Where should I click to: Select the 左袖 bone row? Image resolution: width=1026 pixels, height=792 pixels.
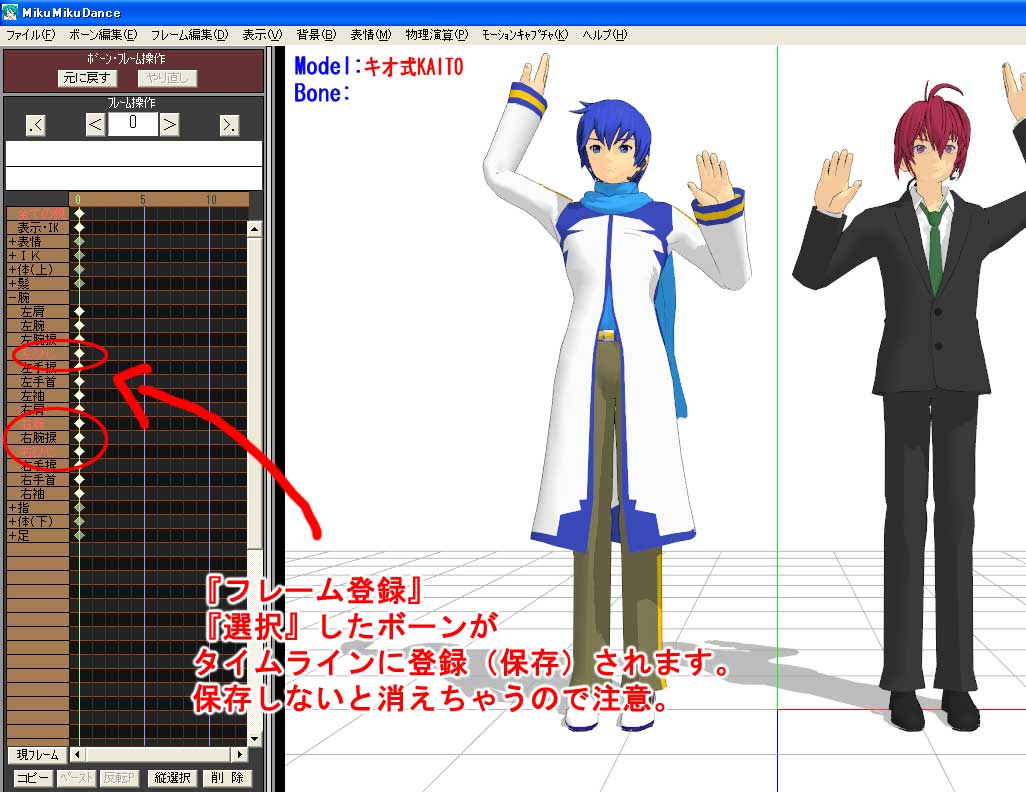37,395
